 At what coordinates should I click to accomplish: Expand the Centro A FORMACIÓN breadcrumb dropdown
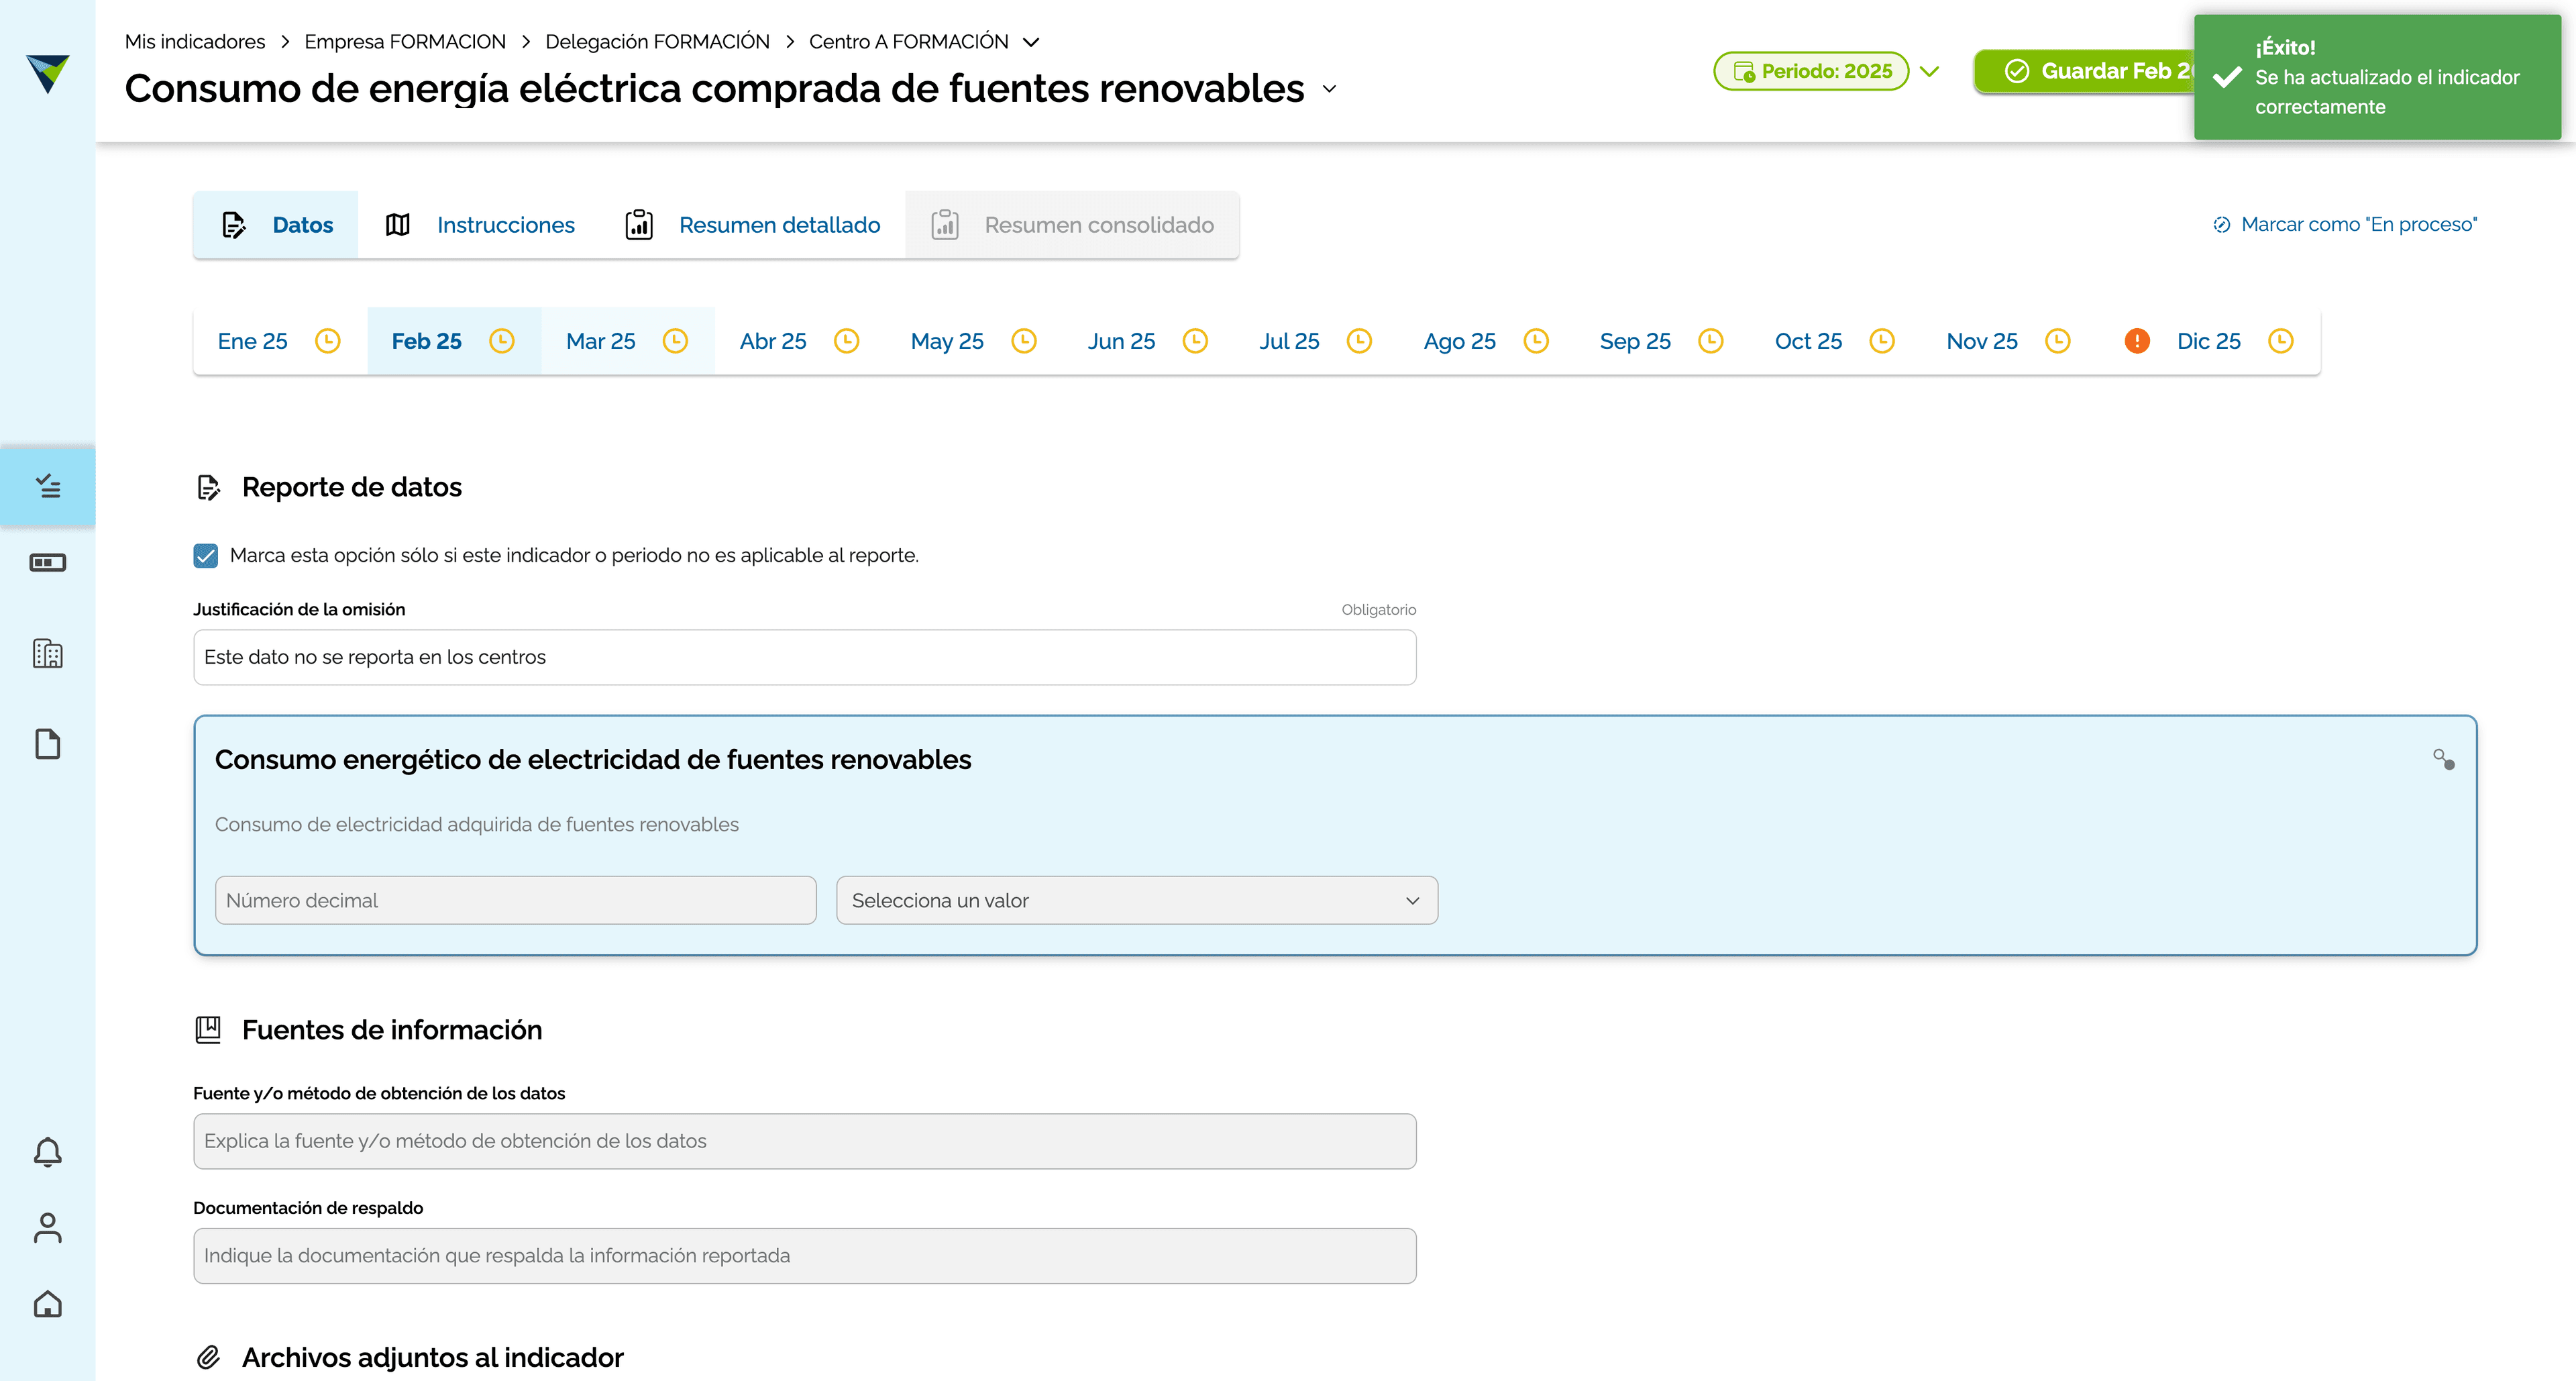[x=1031, y=42]
